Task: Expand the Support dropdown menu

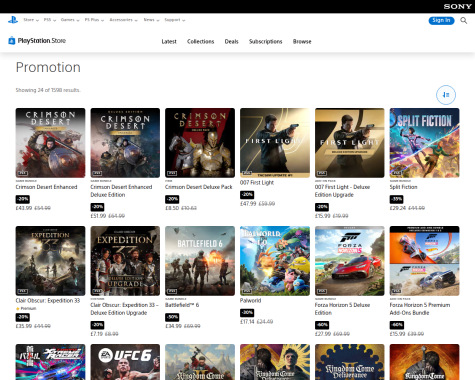Action: coord(175,20)
